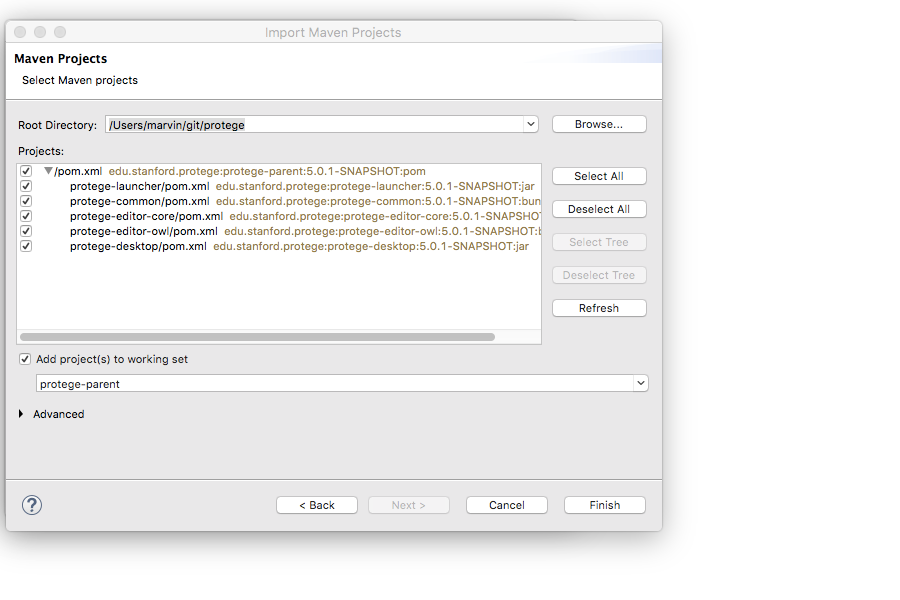Click the red close window button
The width and height of the screenshot is (900, 600).
pyautogui.click(x=20, y=32)
